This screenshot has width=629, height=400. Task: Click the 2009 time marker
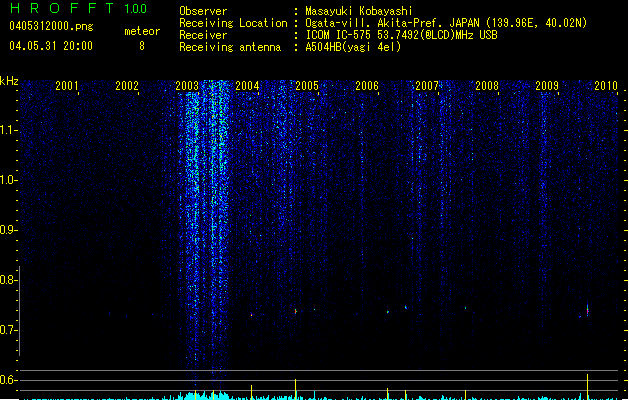click(547, 86)
